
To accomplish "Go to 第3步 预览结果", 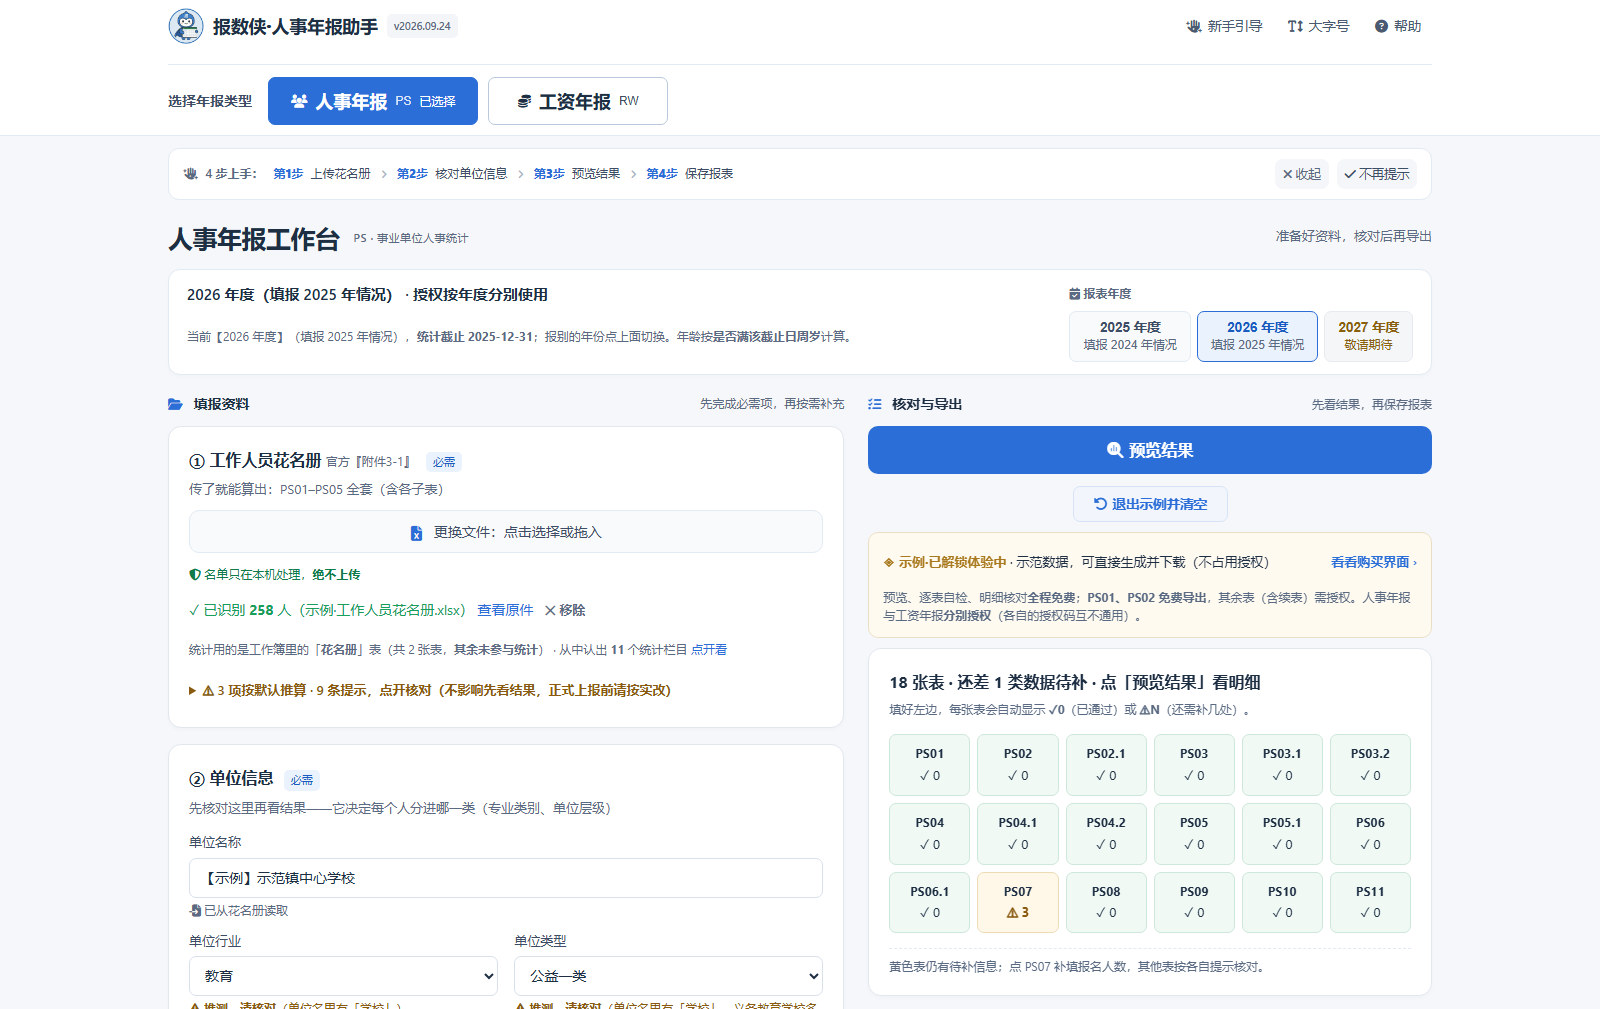I will coord(577,174).
